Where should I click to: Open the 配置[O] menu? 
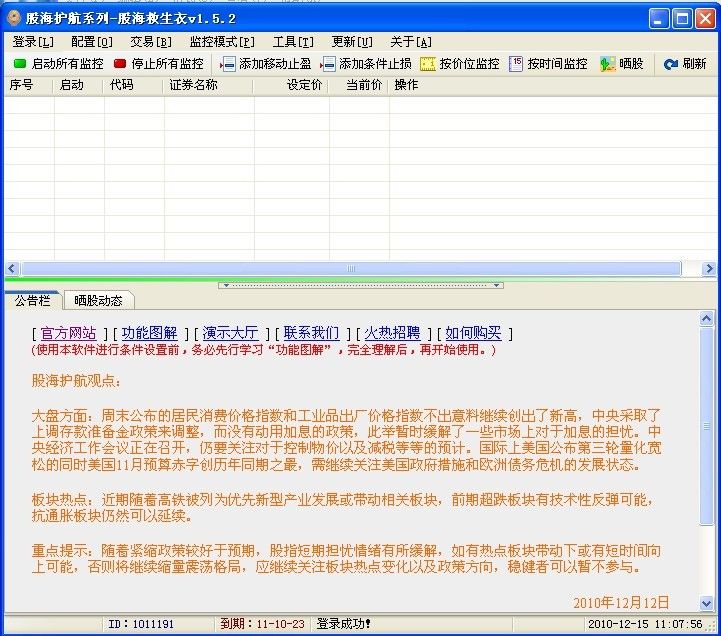pos(92,42)
